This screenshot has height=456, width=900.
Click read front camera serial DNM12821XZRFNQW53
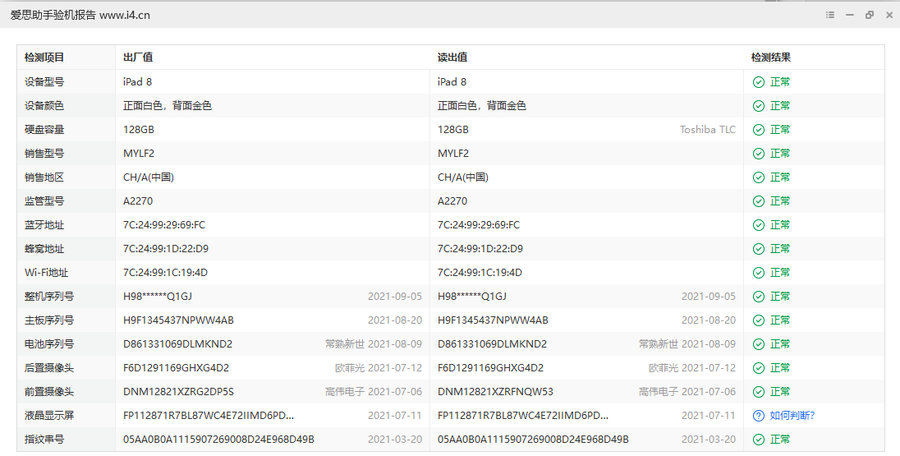[x=495, y=392]
